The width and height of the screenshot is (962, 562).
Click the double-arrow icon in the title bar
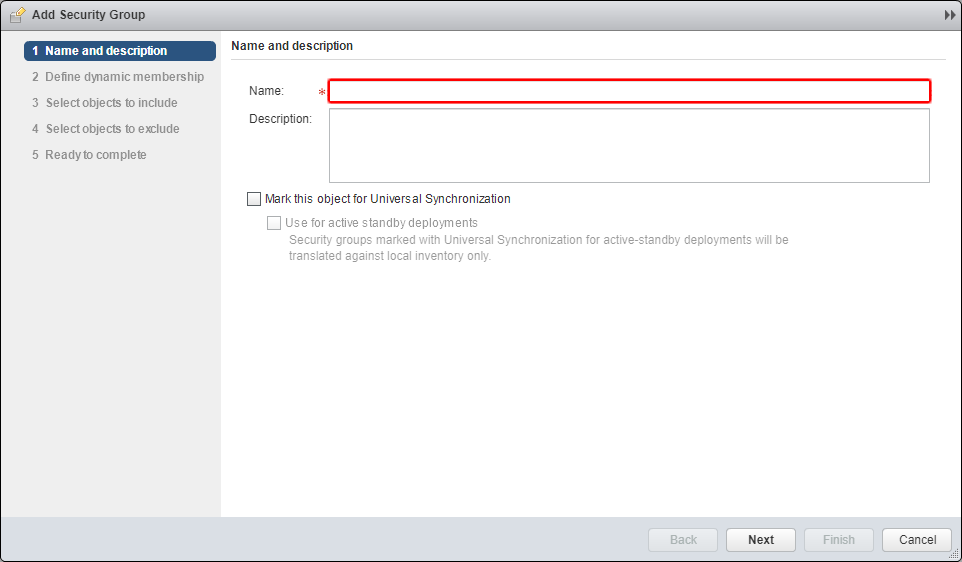[x=949, y=15]
